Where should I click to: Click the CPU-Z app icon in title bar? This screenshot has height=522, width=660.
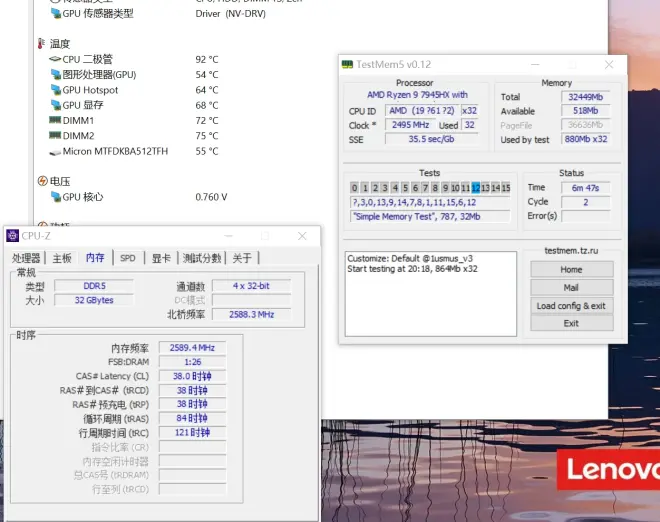pos(12,236)
